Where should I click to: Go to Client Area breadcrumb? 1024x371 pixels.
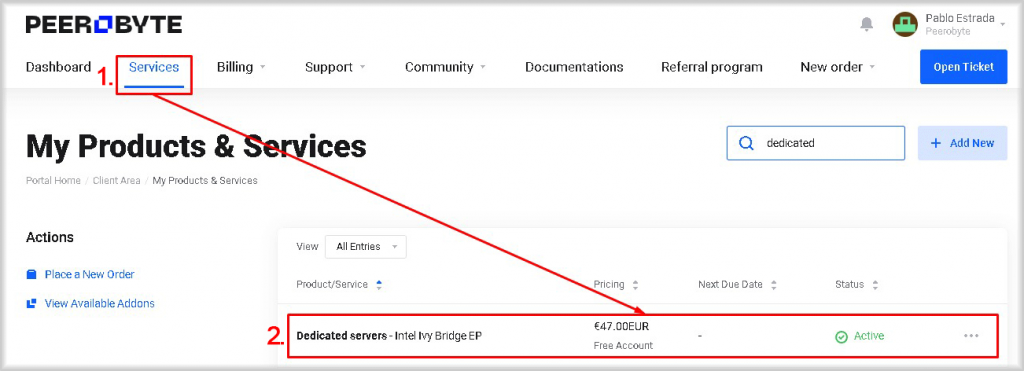116,180
